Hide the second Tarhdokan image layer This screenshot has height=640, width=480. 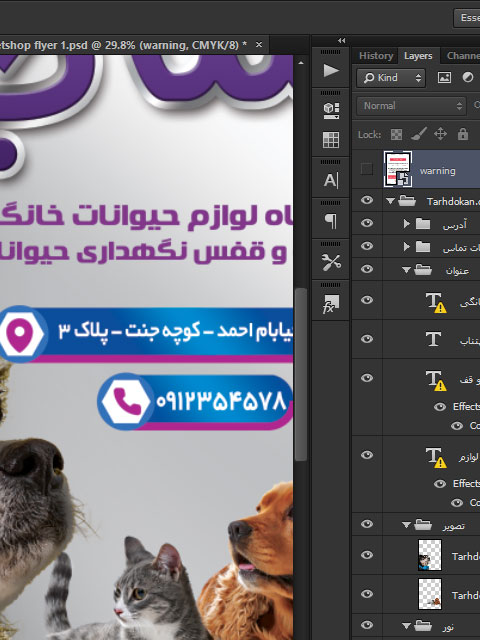367,594
